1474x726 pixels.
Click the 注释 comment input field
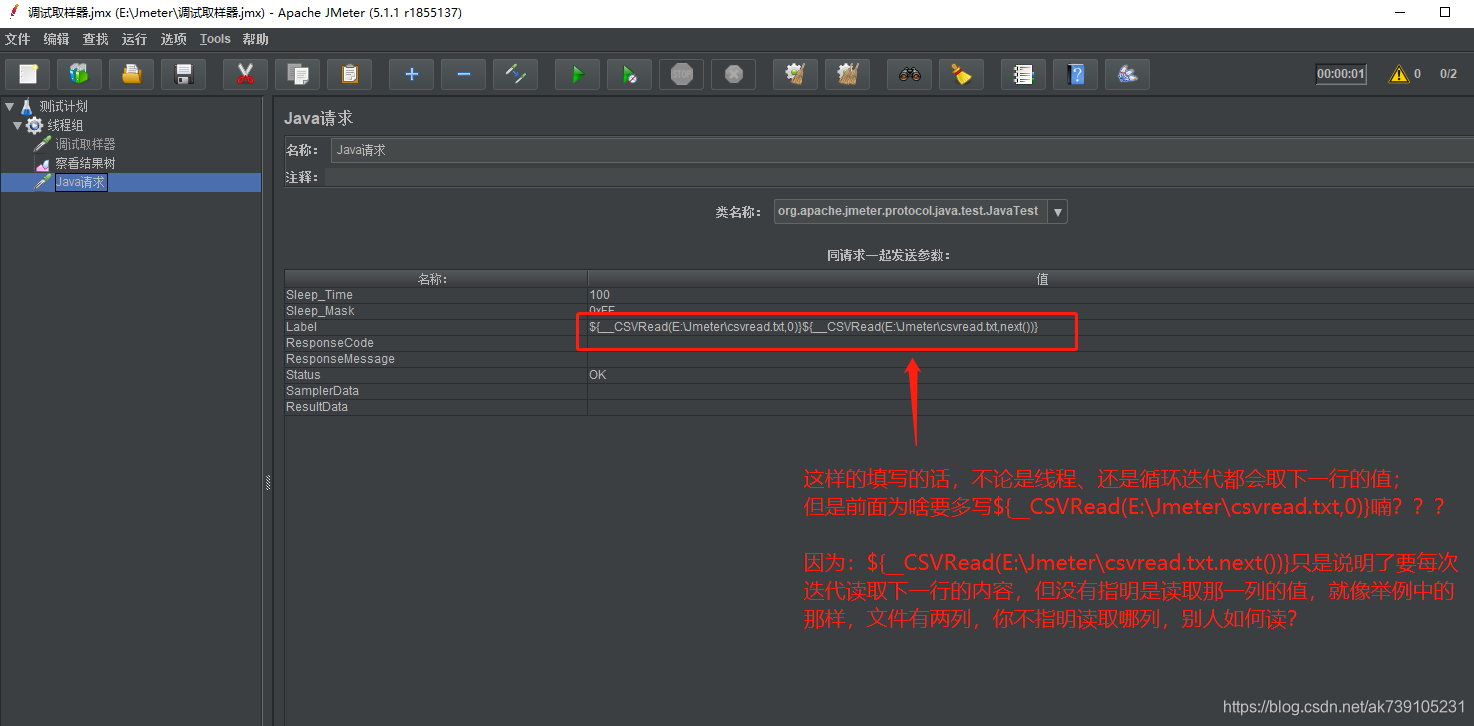pyautogui.click(x=899, y=177)
